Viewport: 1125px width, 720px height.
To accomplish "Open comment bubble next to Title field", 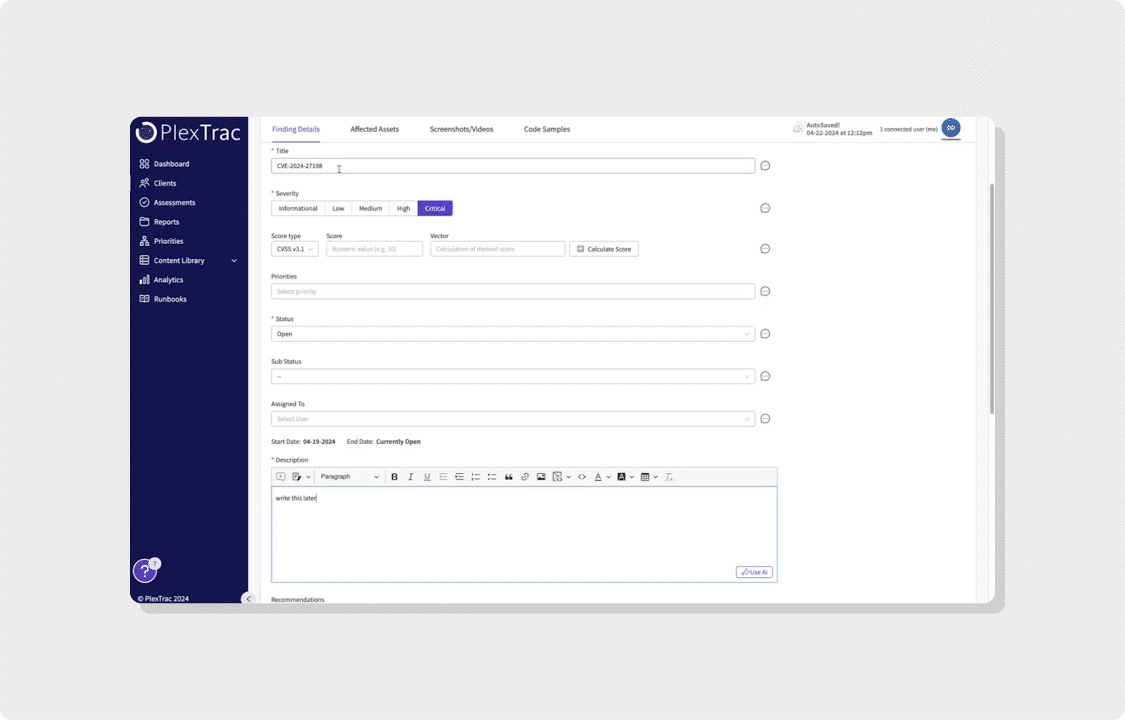I will pyautogui.click(x=766, y=166).
